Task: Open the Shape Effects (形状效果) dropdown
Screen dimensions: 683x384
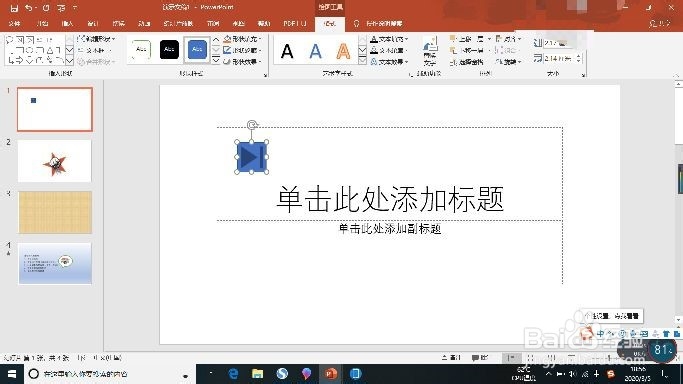Action: pyautogui.click(x=242, y=62)
